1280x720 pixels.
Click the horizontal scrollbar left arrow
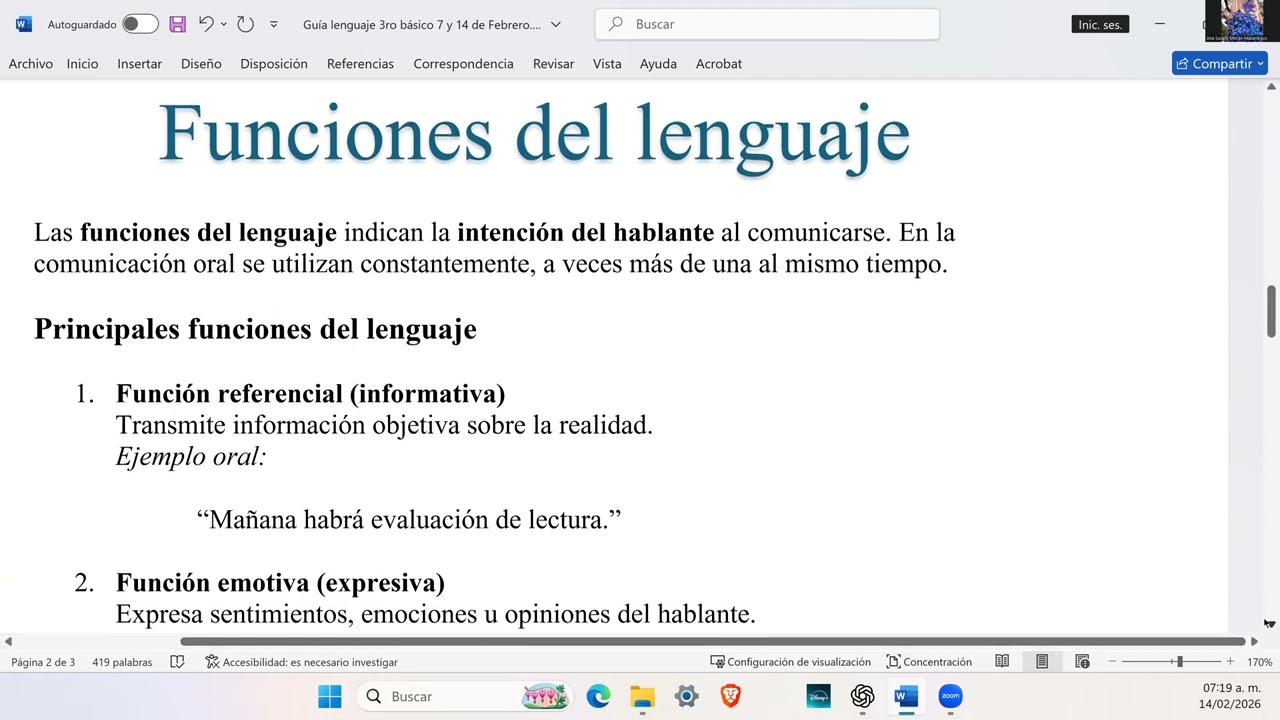(x=8, y=641)
